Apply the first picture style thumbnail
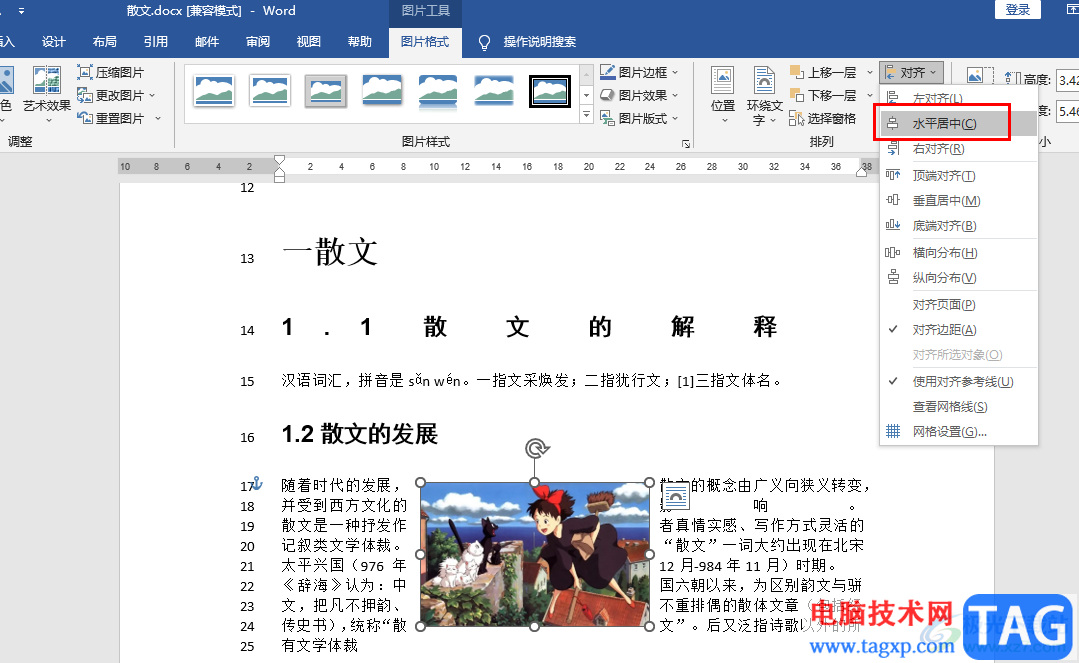Screen dimensions: 1079x663 click(213, 91)
